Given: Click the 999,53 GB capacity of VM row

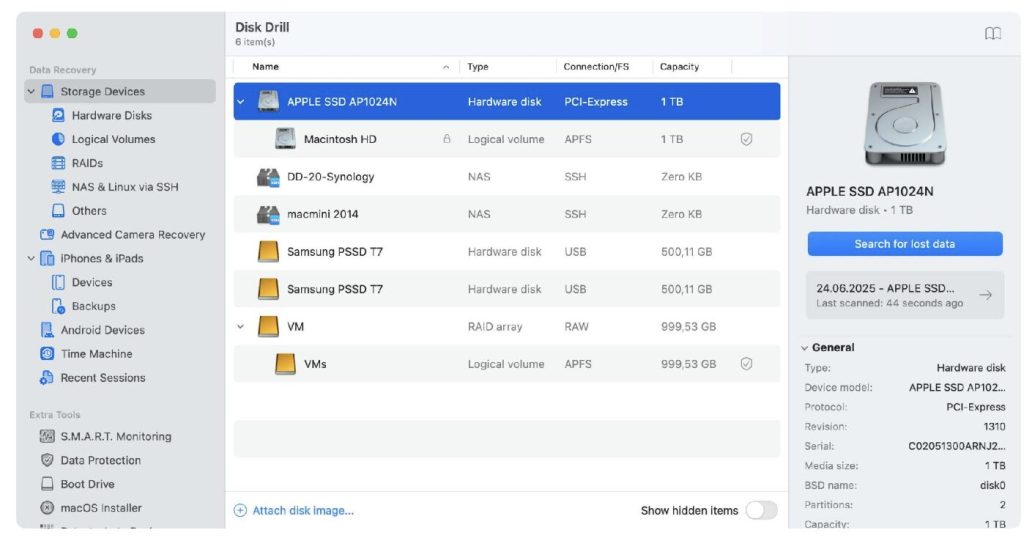Looking at the screenshot, I should [x=688, y=326].
